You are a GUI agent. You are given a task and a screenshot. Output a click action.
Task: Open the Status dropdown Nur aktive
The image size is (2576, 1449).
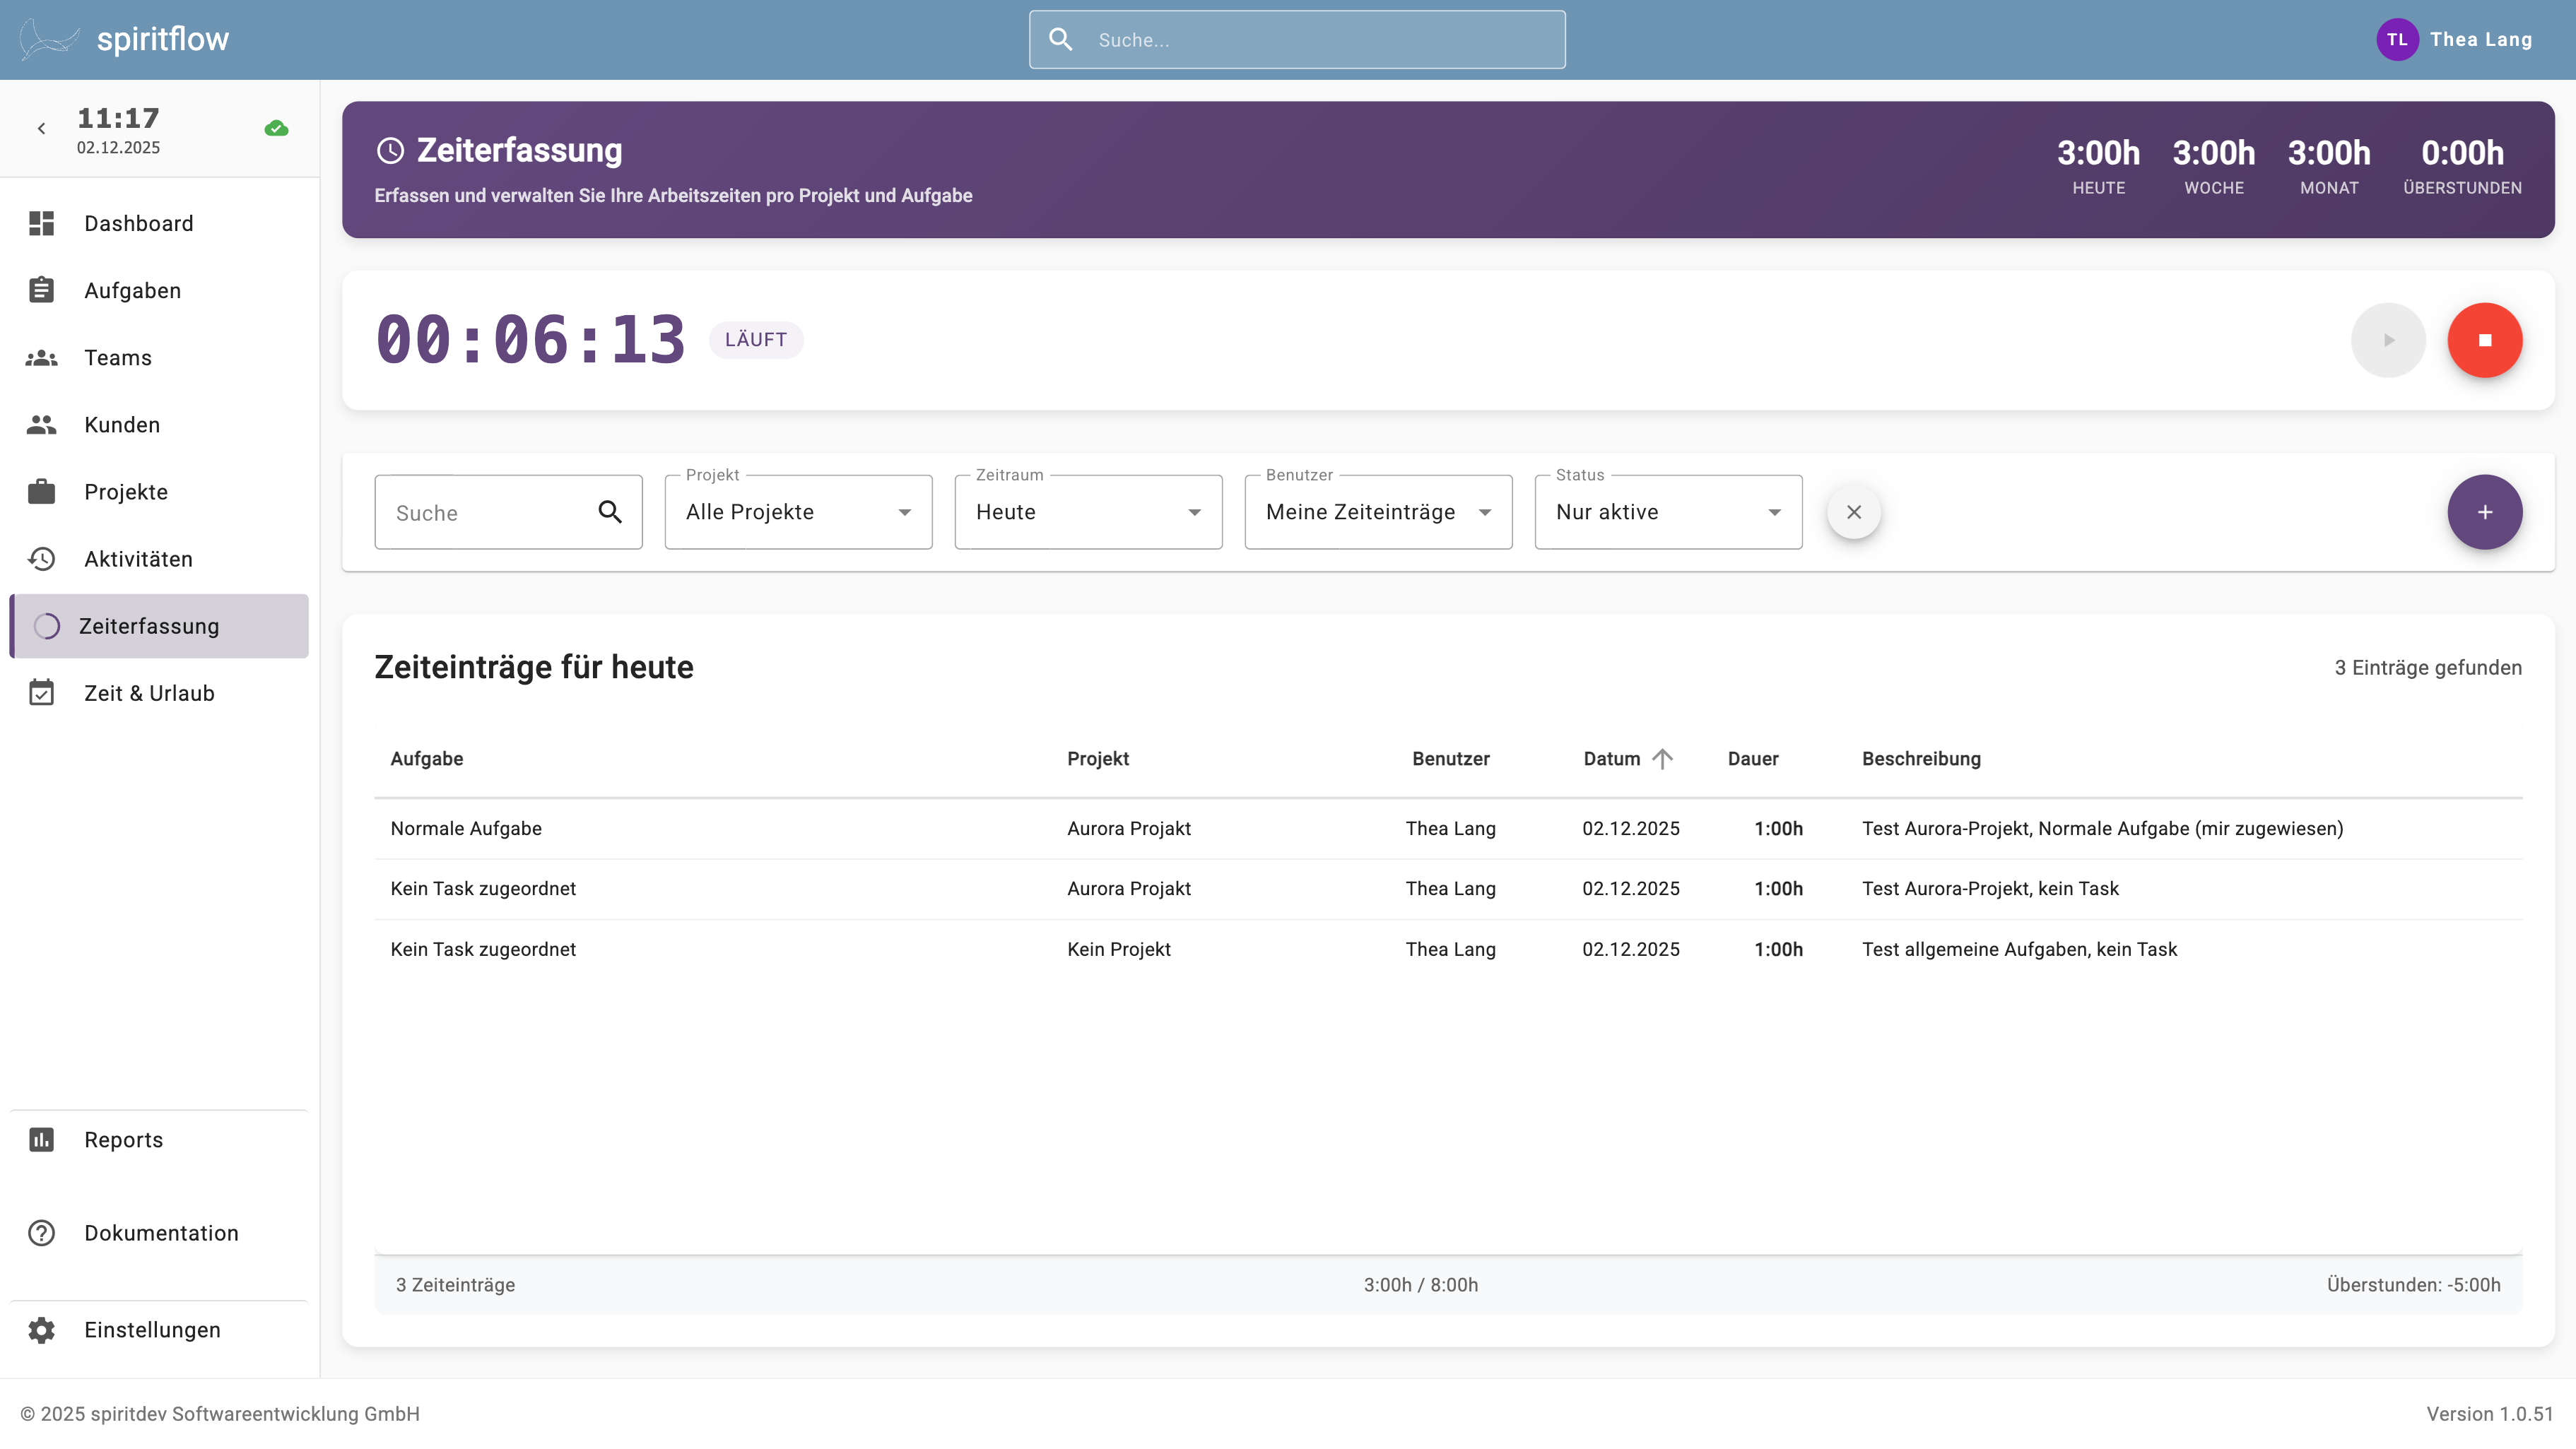pyautogui.click(x=1668, y=512)
